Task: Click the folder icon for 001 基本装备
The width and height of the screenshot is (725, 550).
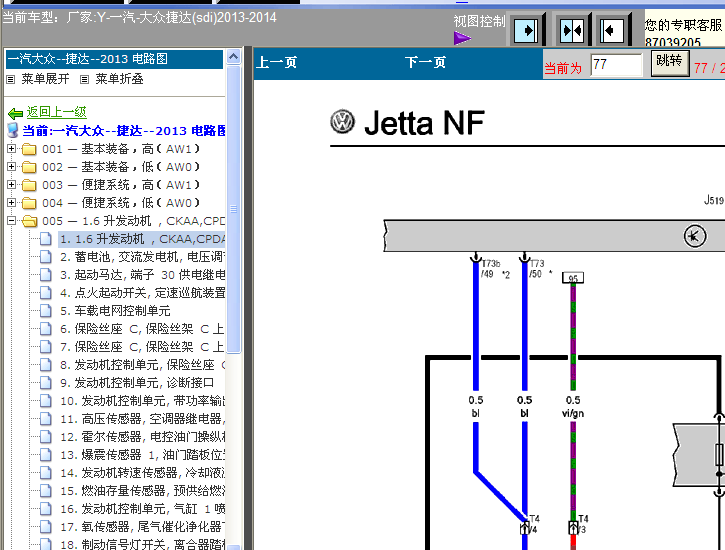Action: point(29,149)
